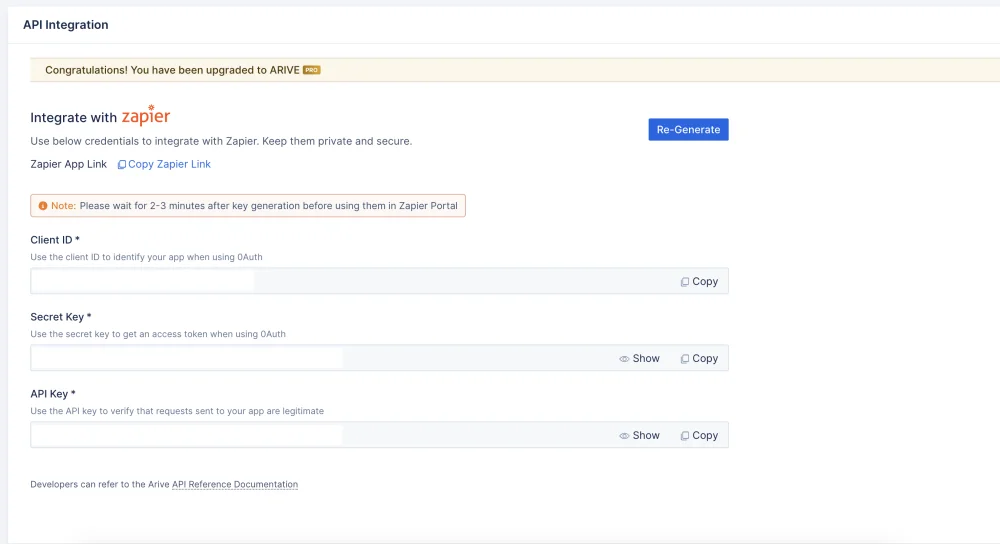Copy the Secret Key value
Screen dimensions: 1000x544
pyautogui.click(x=699, y=358)
